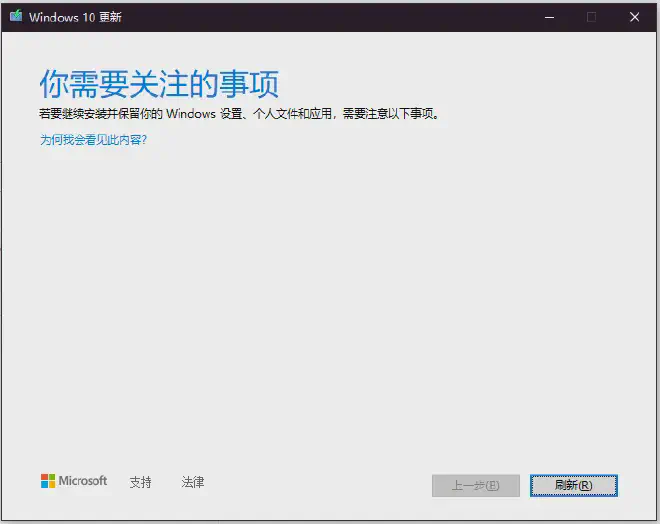Screen dimensions: 660x524
Task: Open the '为何我会看见此内容?' link
Action: click(93, 140)
